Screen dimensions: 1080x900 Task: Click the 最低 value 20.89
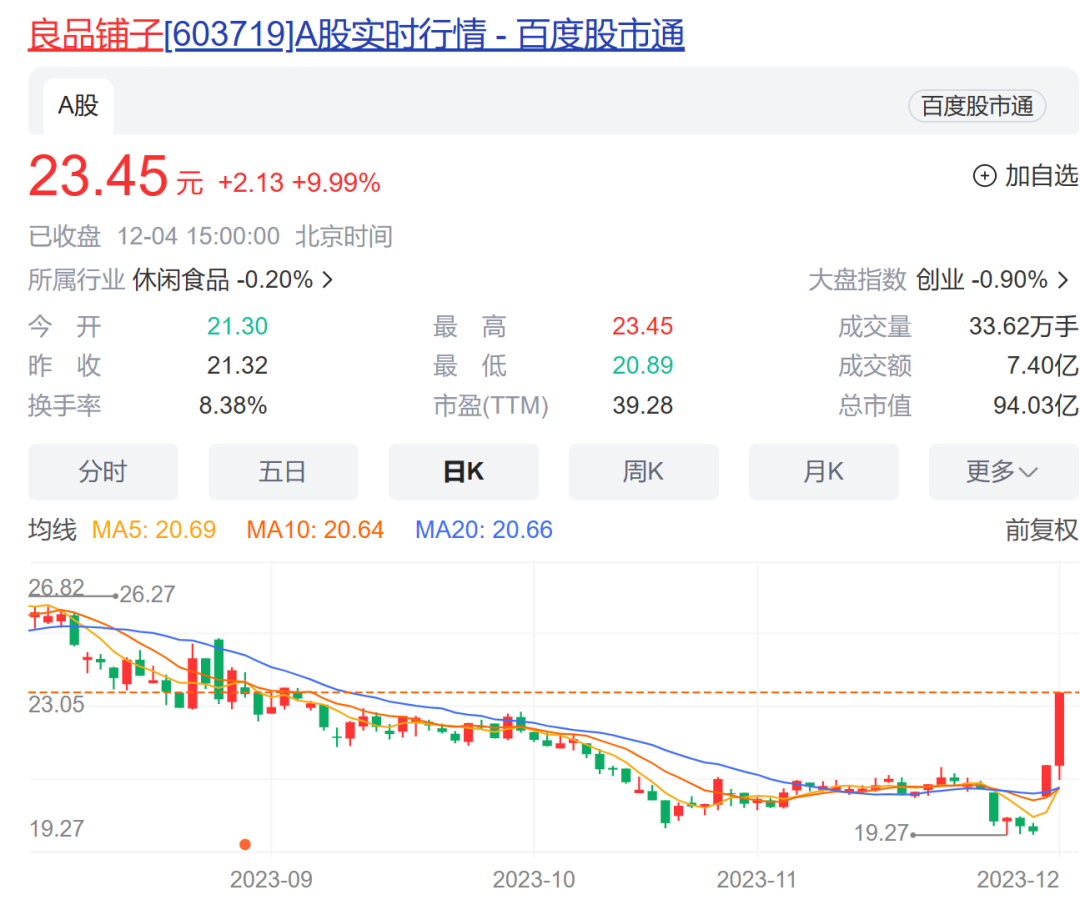642,365
